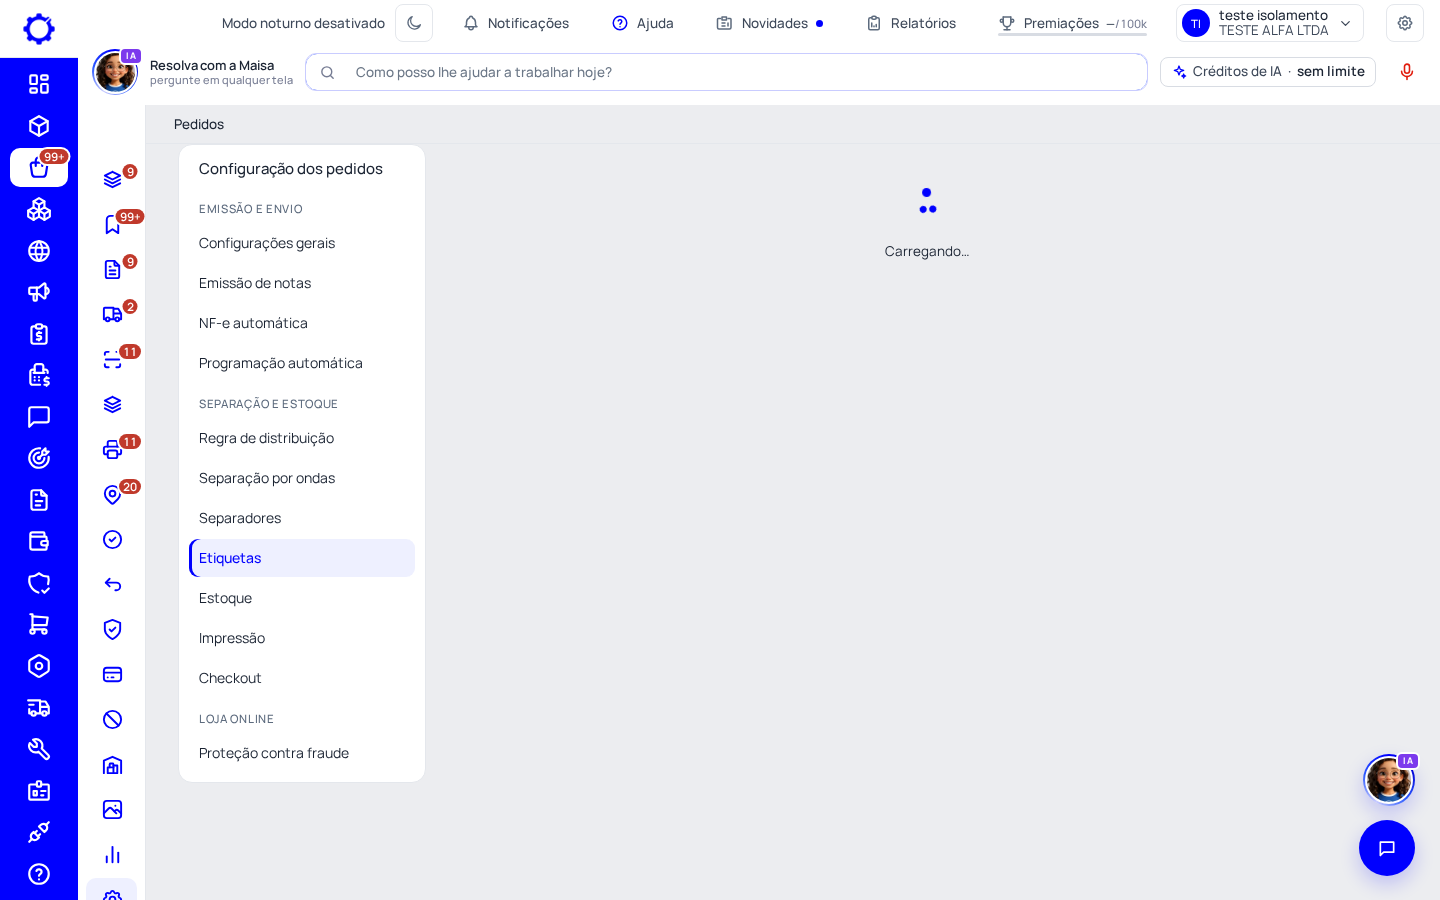Open the location pin icon with badge 20
This screenshot has width=1440, height=900.
pos(113,494)
